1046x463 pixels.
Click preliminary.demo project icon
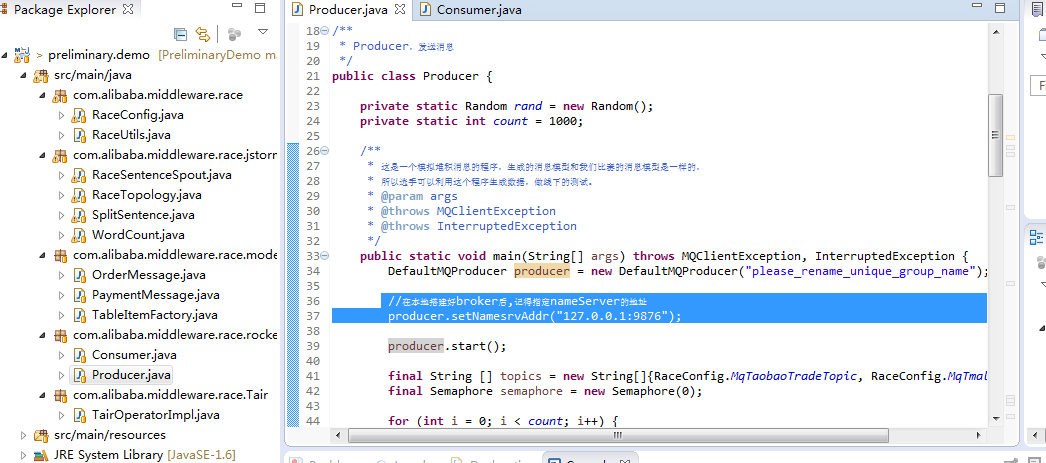click(22, 53)
